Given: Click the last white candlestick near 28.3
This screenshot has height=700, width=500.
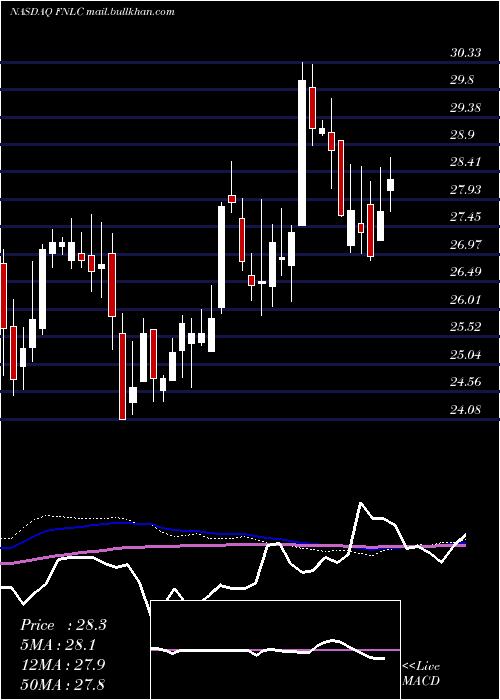Looking at the screenshot, I should [391, 185].
